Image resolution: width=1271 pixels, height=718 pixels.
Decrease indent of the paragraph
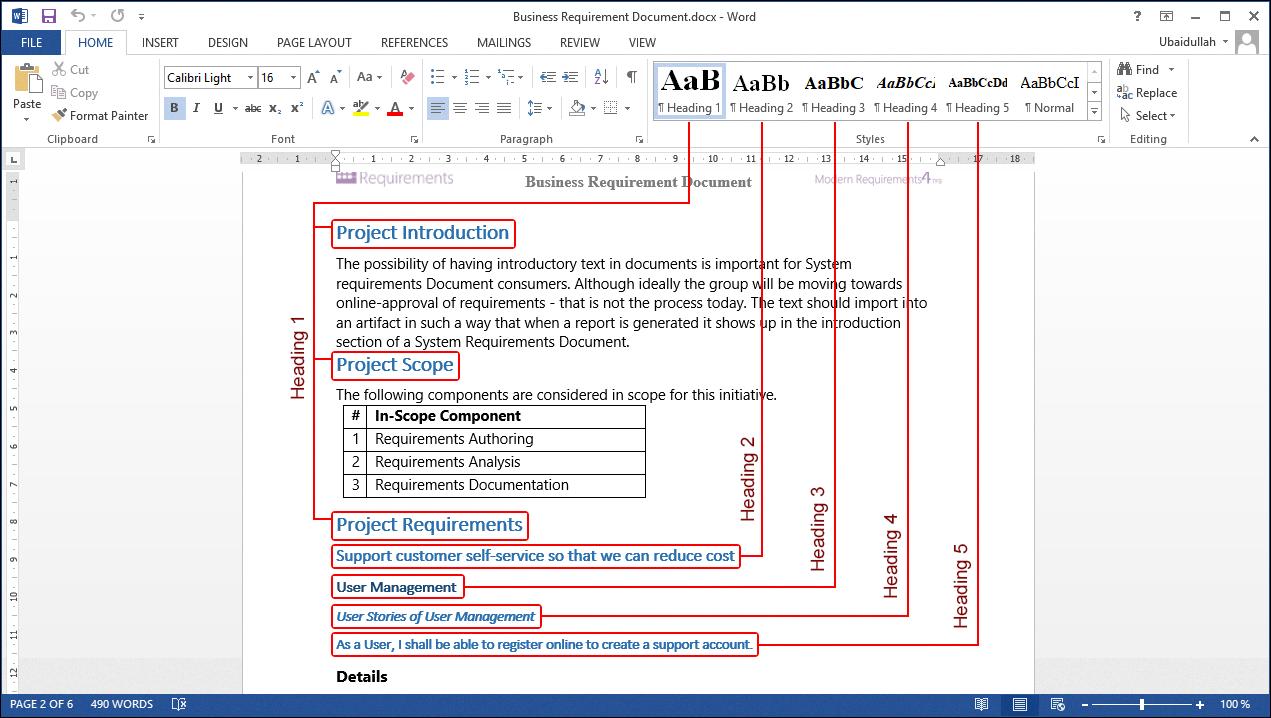pos(547,77)
